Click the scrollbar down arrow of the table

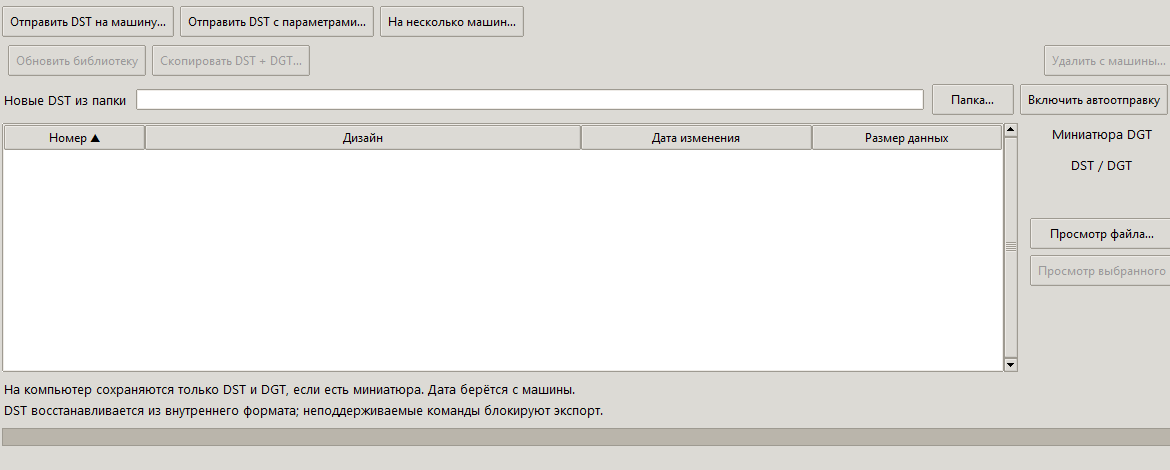point(1011,365)
